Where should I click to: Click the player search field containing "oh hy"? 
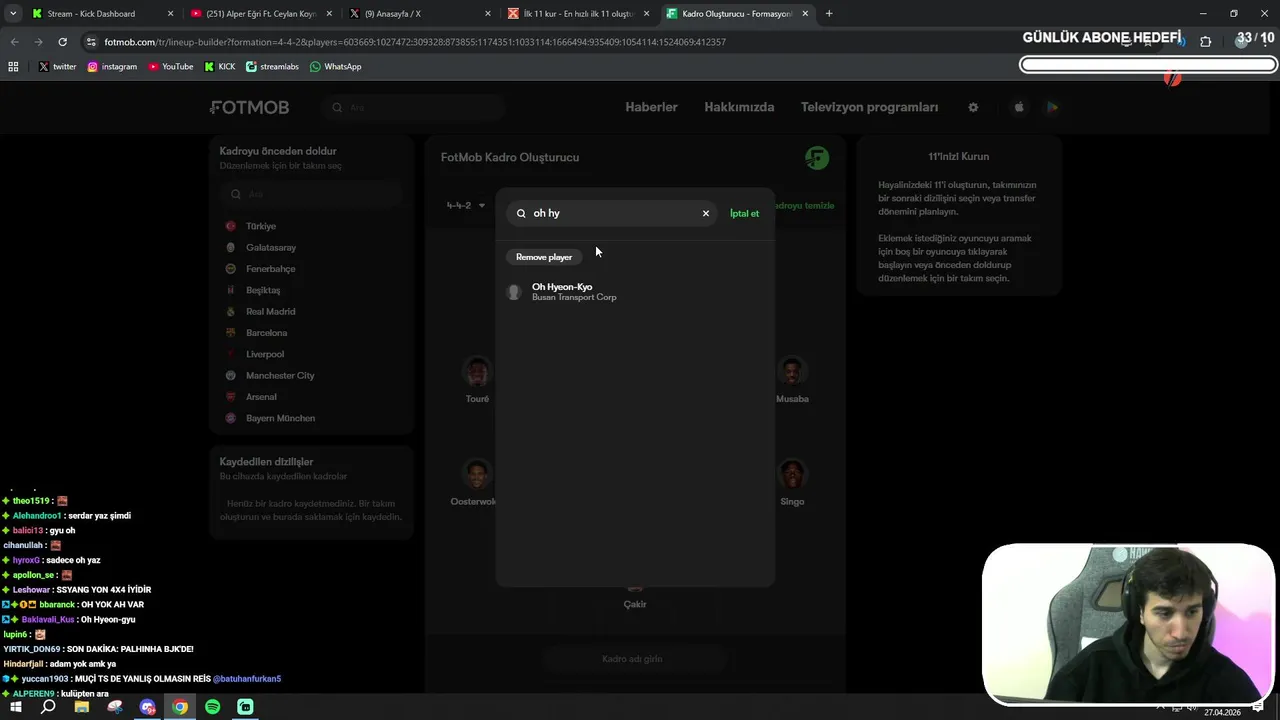612,213
